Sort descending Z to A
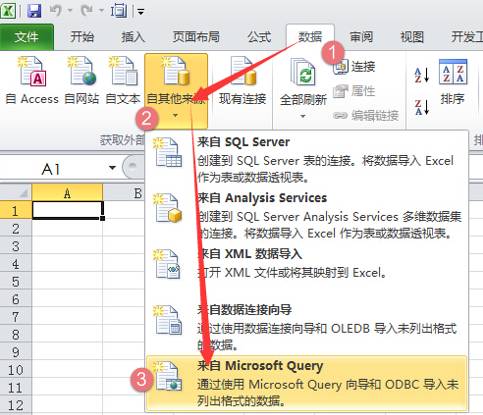Image resolution: width=483 pixels, height=415 pixels. point(422,107)
